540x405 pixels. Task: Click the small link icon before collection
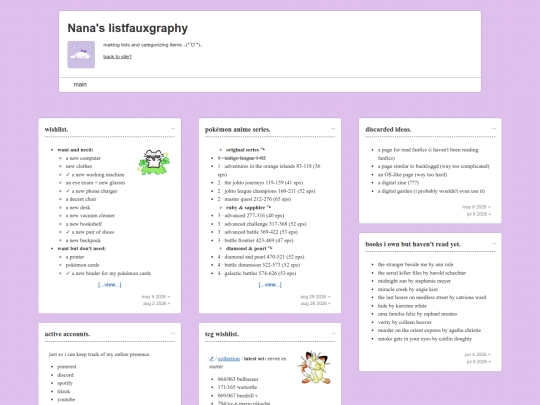click(211, 359)
